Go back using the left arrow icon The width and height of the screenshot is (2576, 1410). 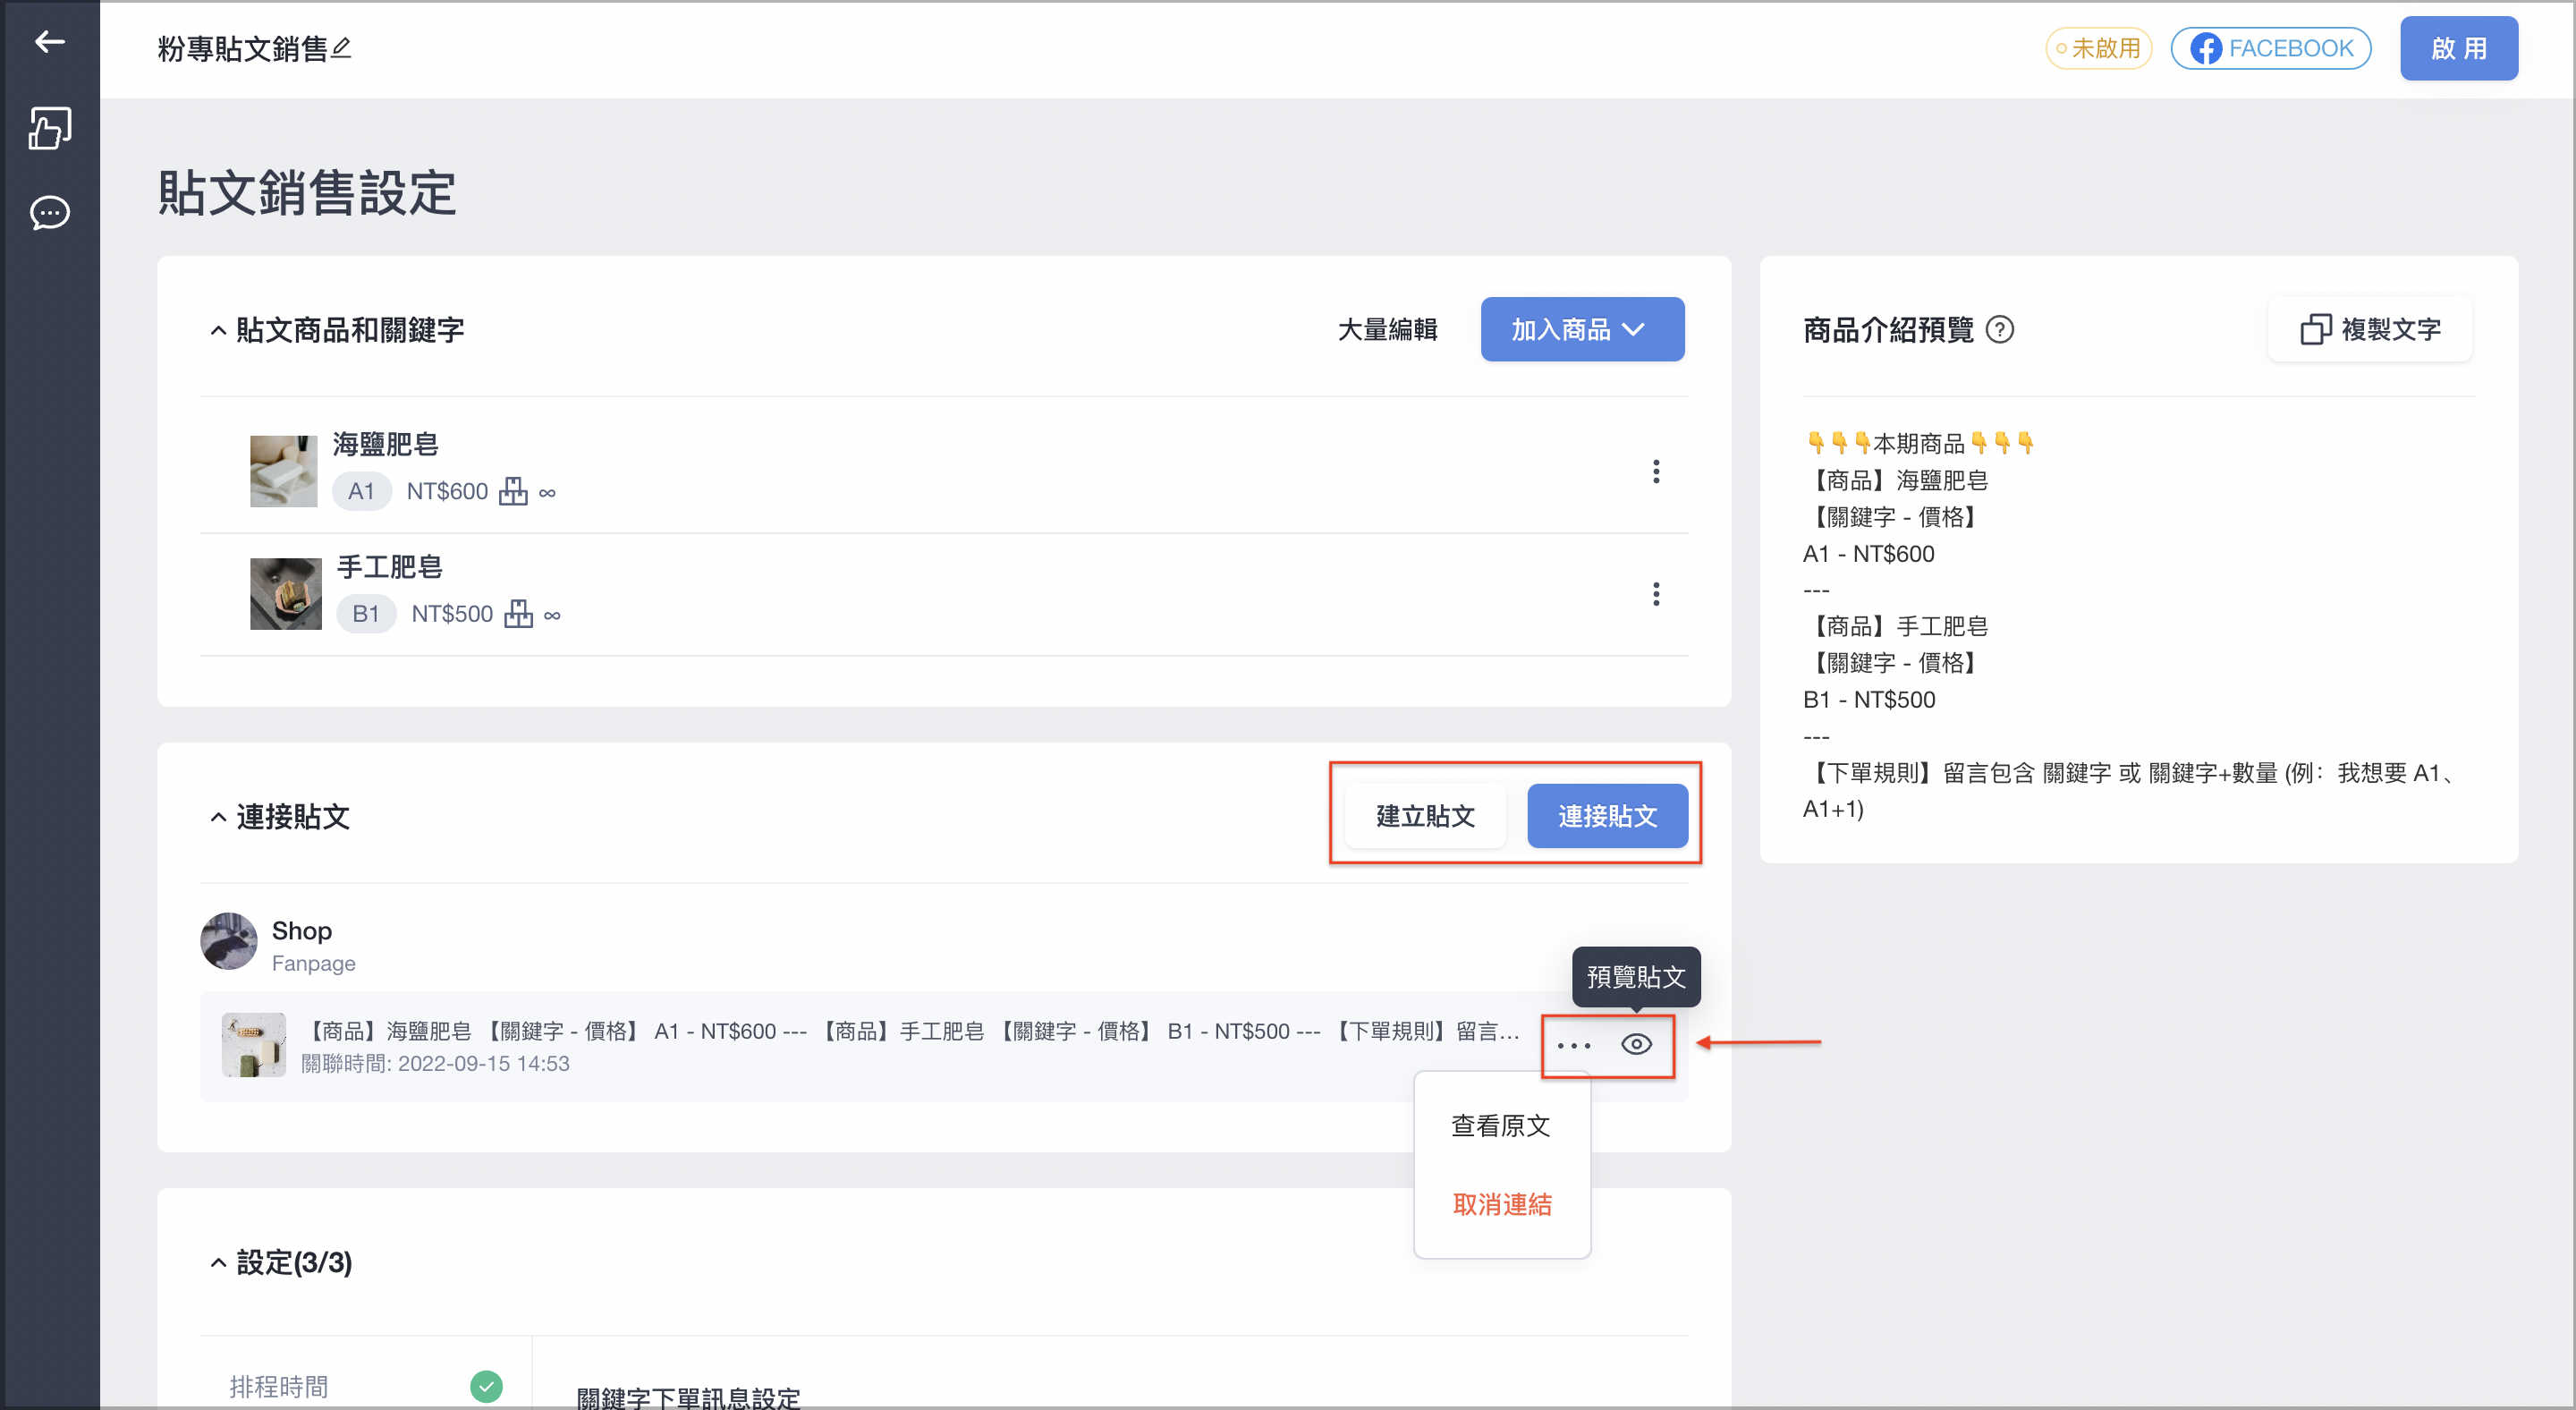click(x=49, y=42)
